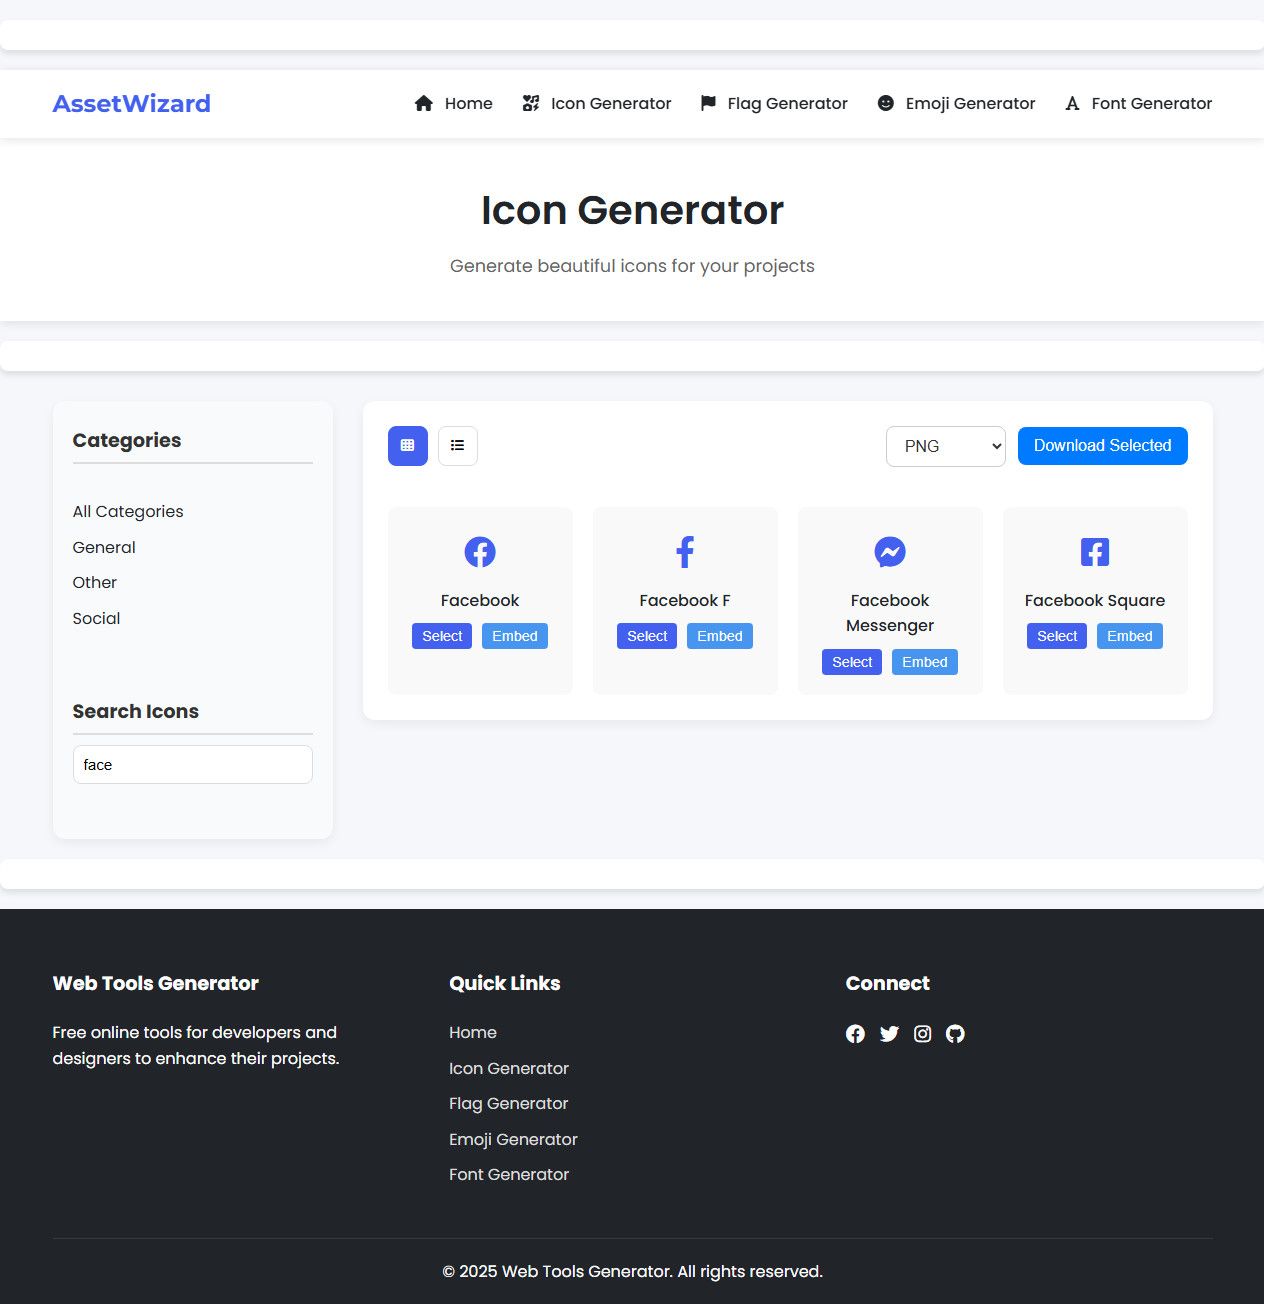The width and height of the screenshot is (1264, 1304).
Task: Open the Home nav label in the top navbar
Action: [469, 103]
